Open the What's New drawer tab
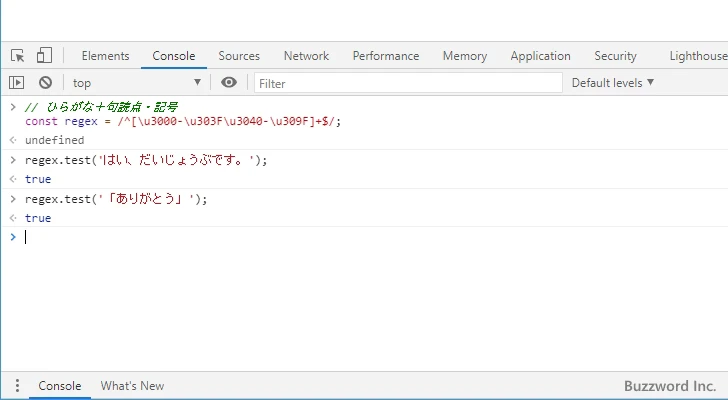 click(132, 386)
